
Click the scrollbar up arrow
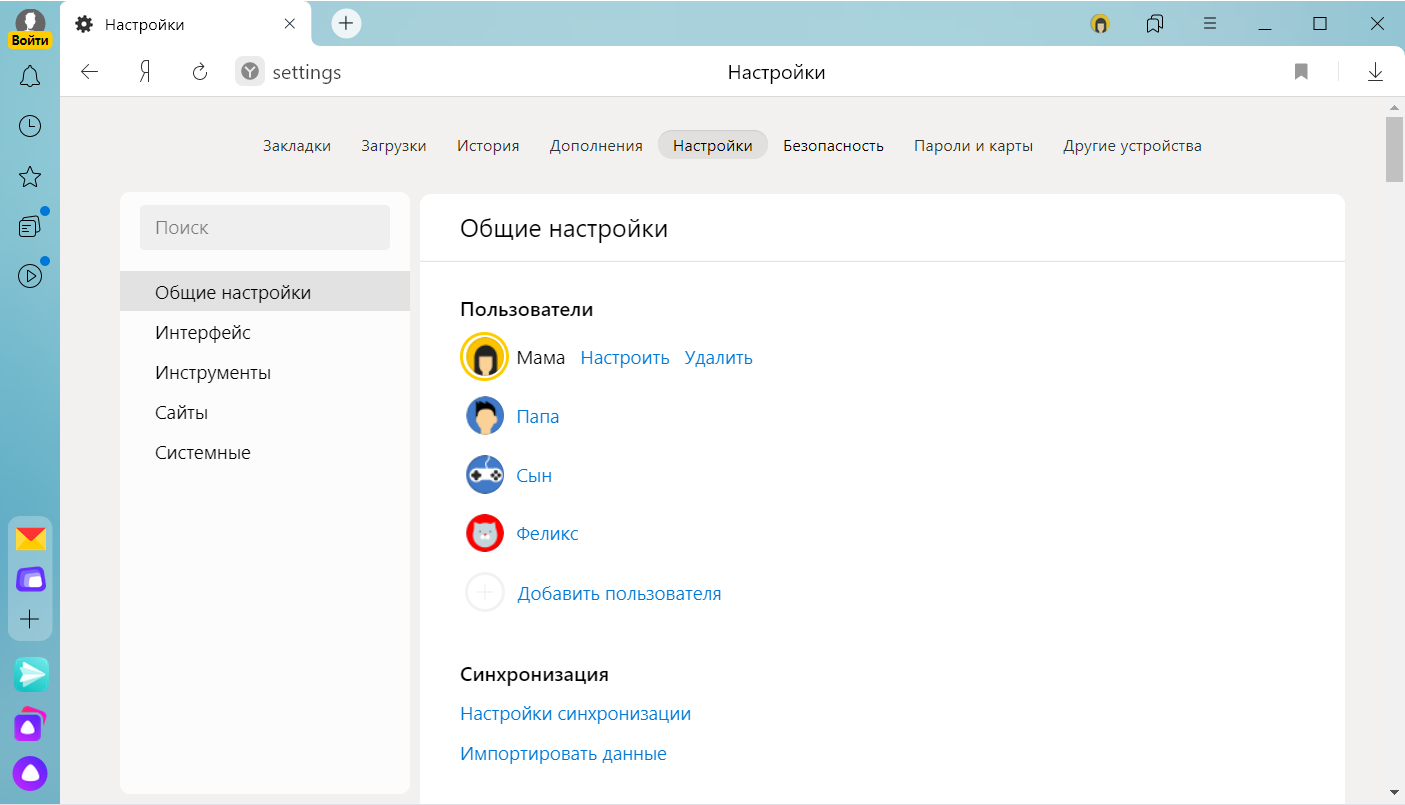click(x=1394, y=106)
